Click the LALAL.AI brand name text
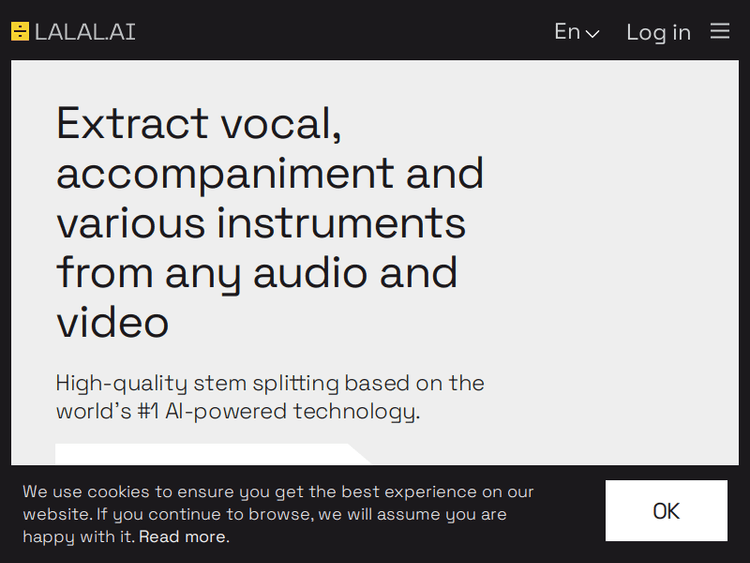Viewport: 750px width, 563px height. 85,32
